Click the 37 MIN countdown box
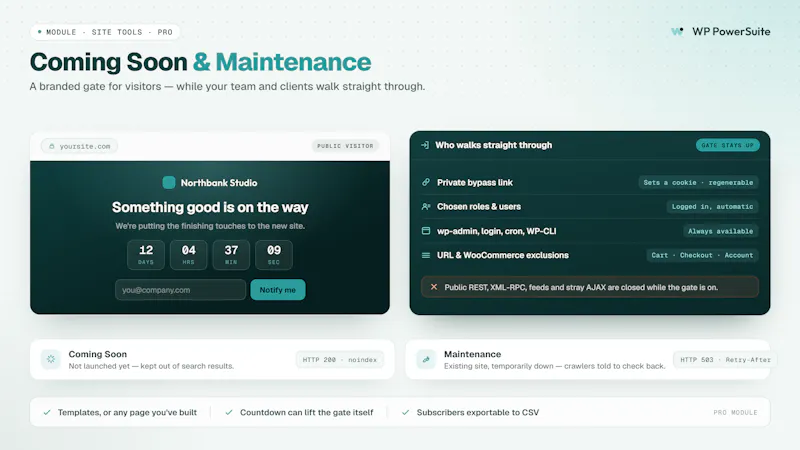The image size is (800, 450). (x=231, y=255)
